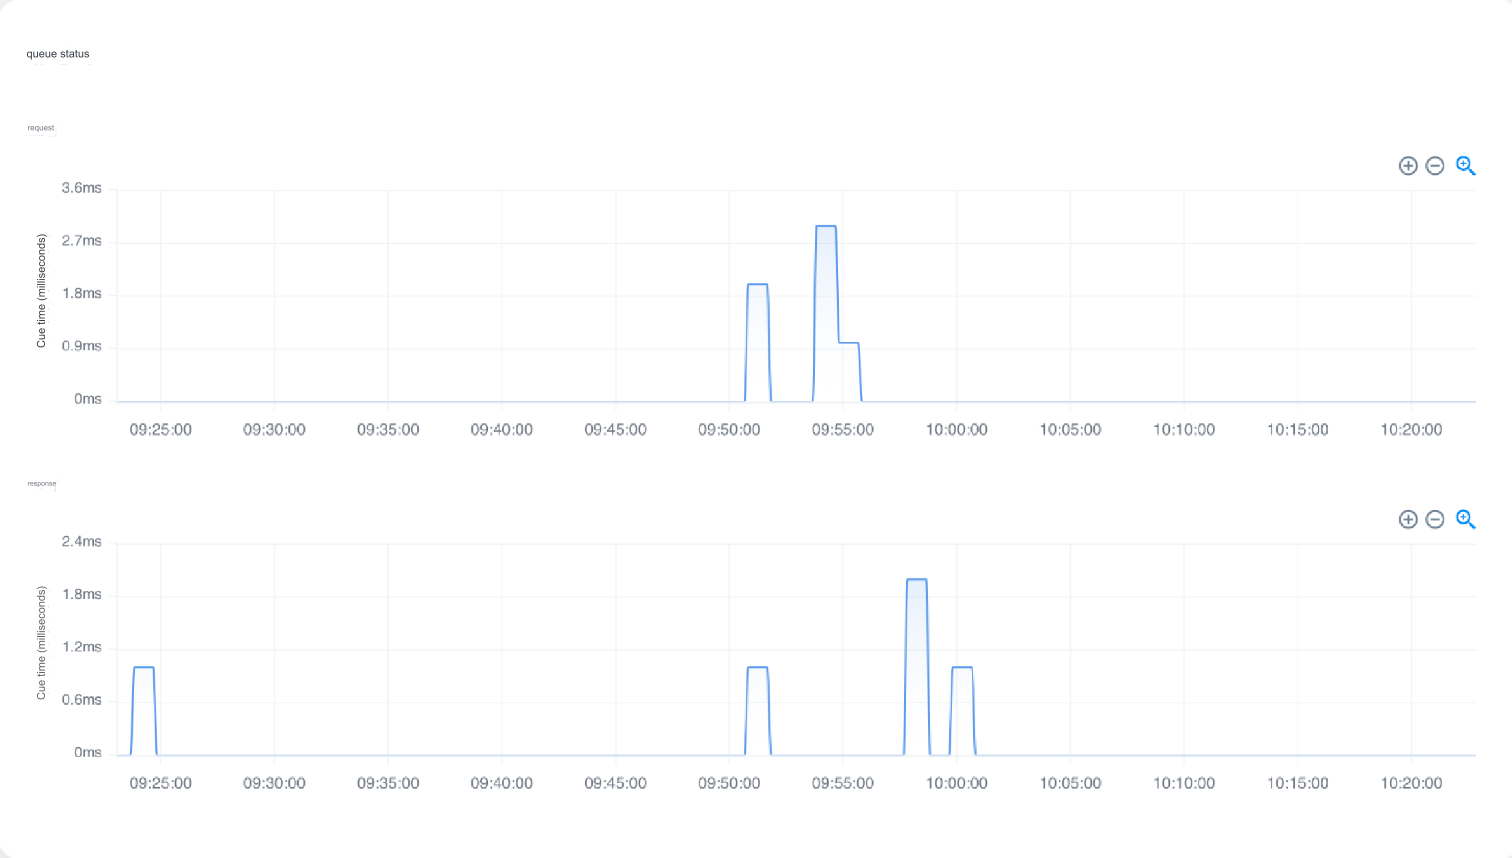Toggle the response series legend
The image size is (1512, 858).
[x=41, y=483]
